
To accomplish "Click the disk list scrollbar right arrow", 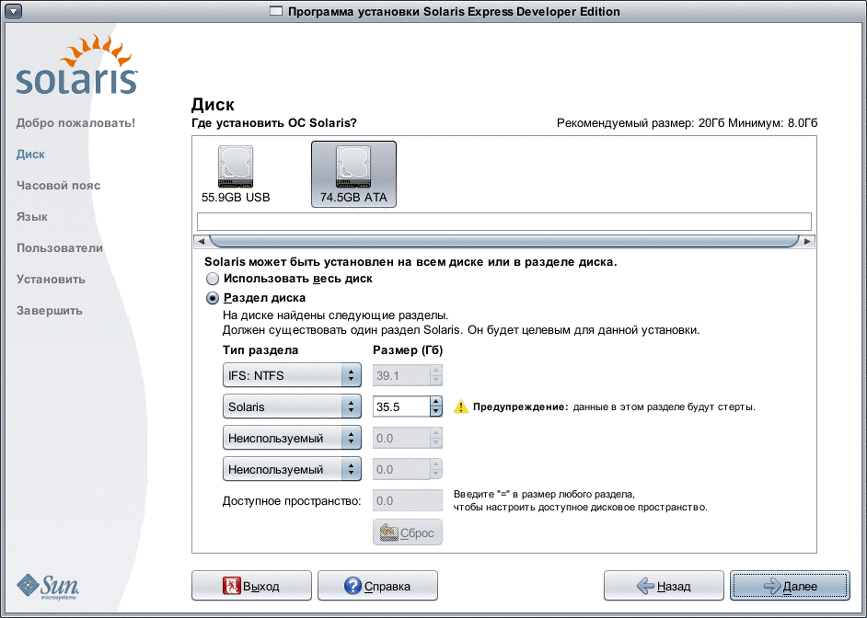I will (807, 242).
